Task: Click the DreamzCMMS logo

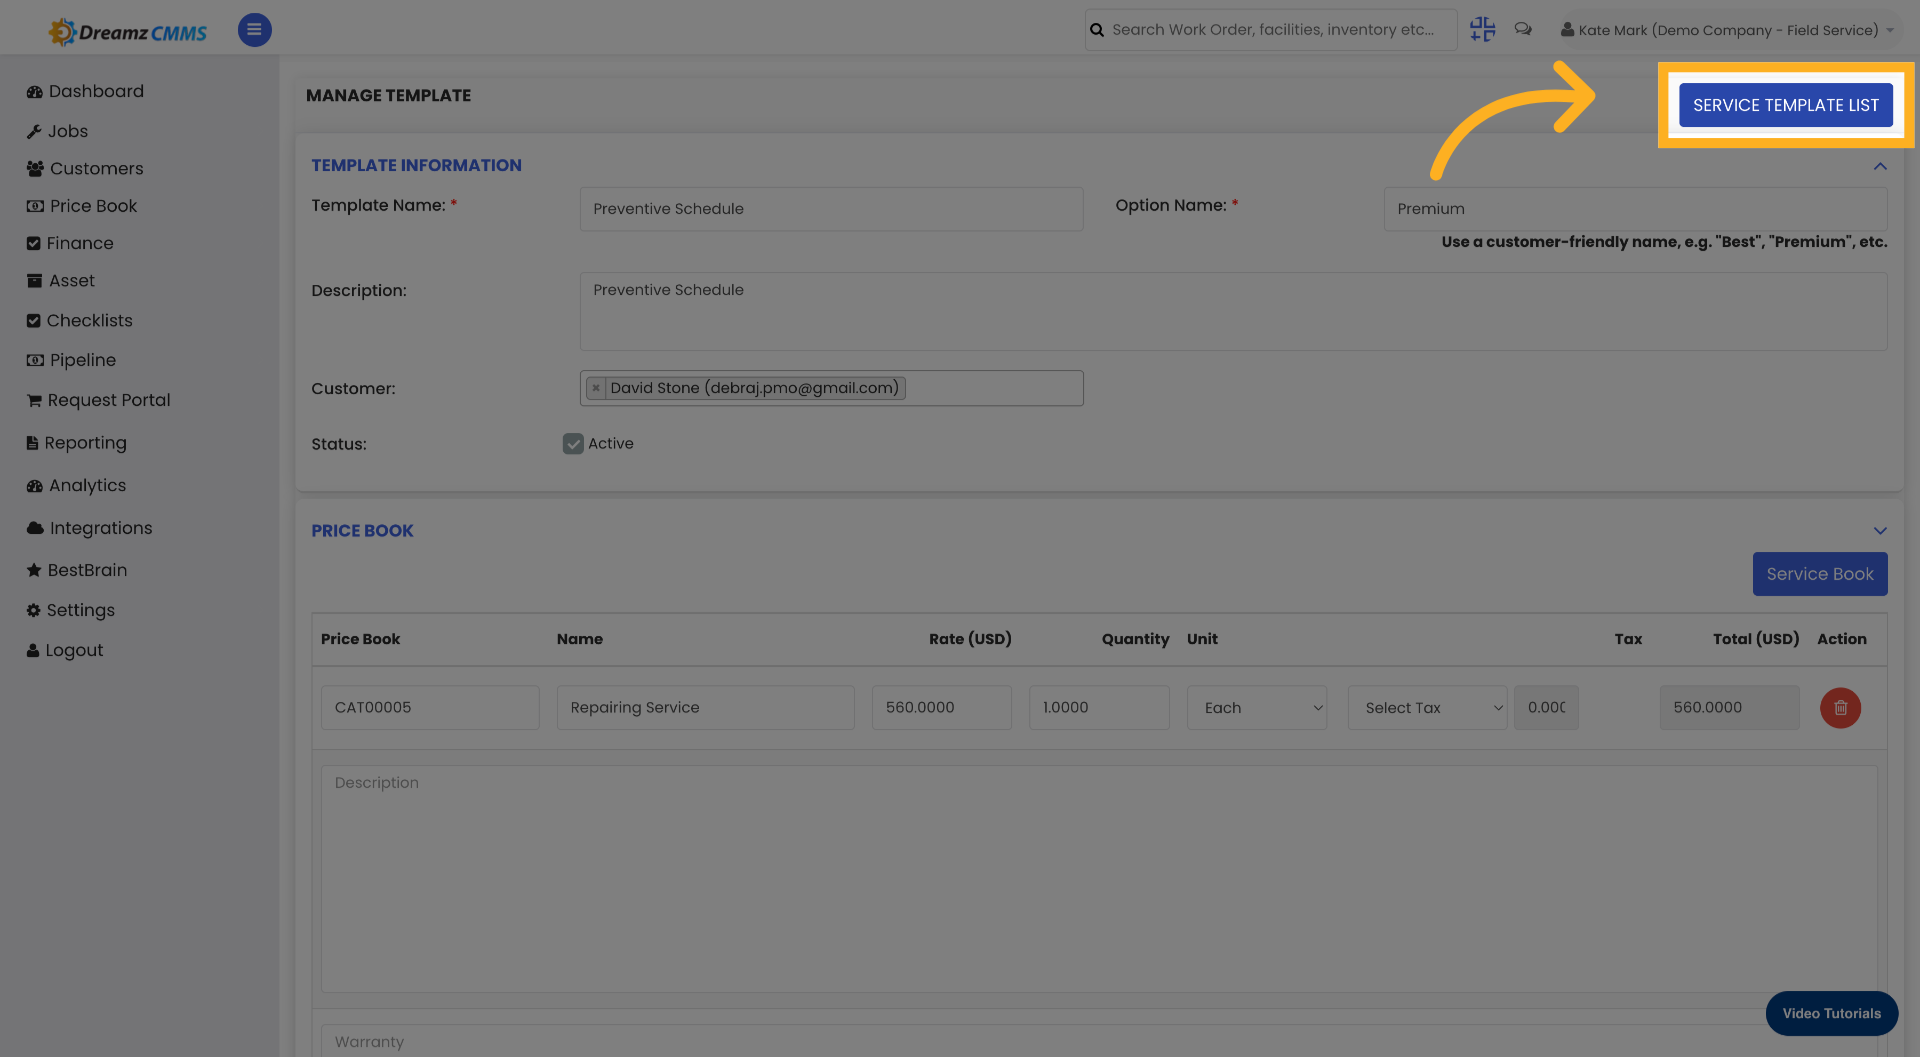Action: tap(127, 30)
